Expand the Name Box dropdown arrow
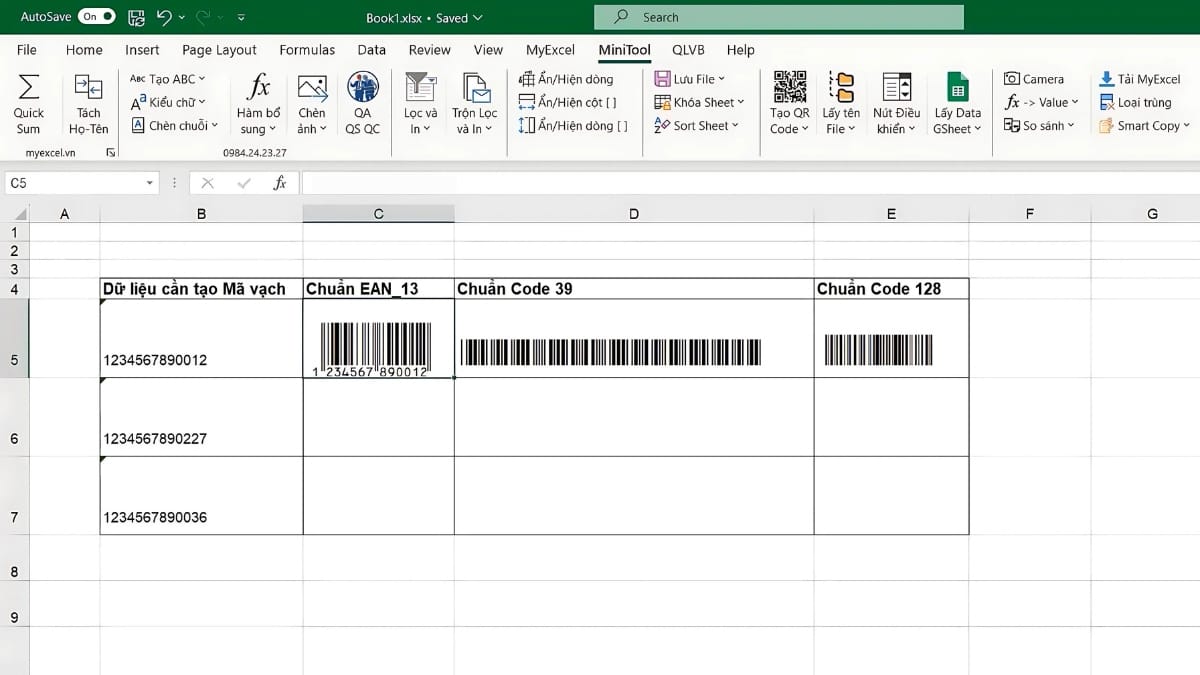 150,183
